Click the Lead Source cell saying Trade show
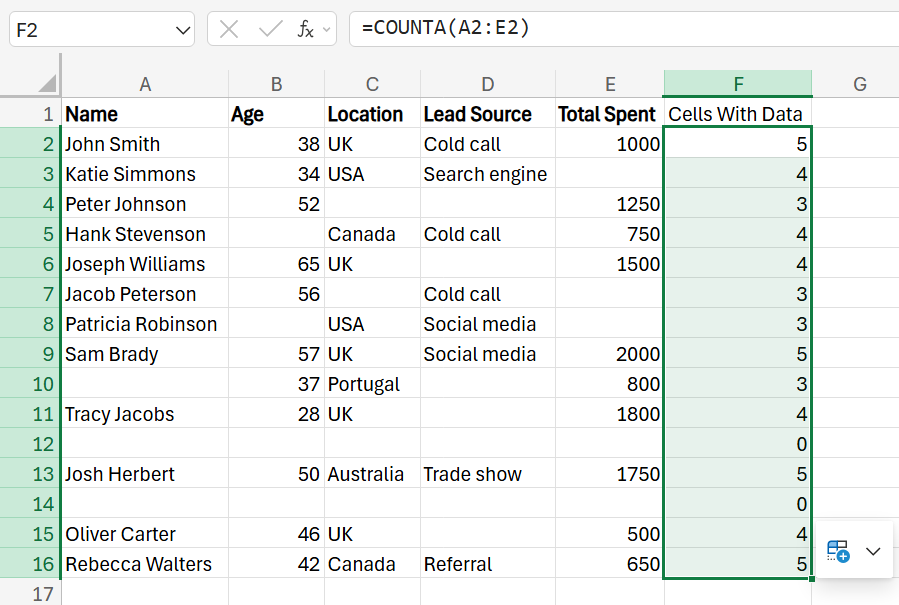This screenshot has width=899, height=605. 486,474
